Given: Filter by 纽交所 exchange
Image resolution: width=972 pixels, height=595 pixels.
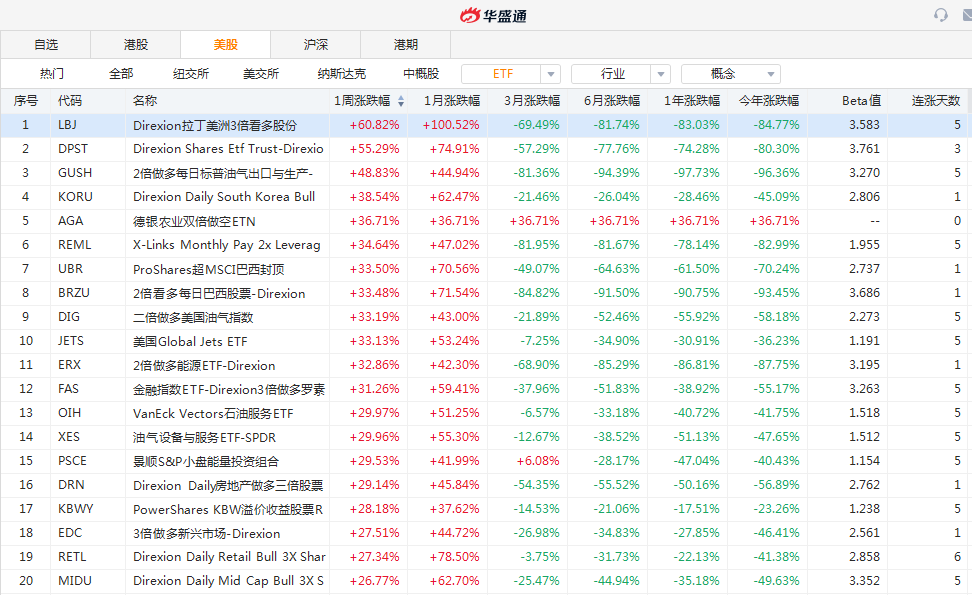Looking at the screenshot, I should tap(191, 74).
